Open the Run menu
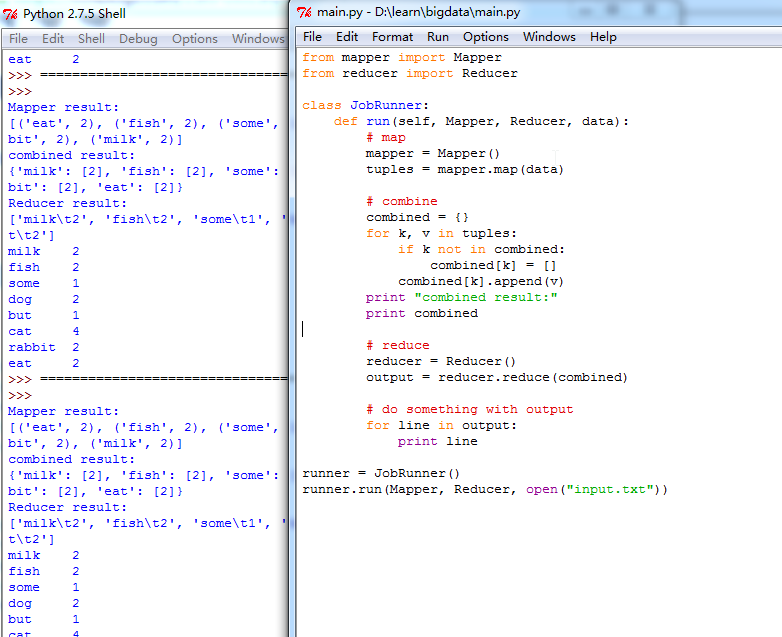 tap(438, 37)
